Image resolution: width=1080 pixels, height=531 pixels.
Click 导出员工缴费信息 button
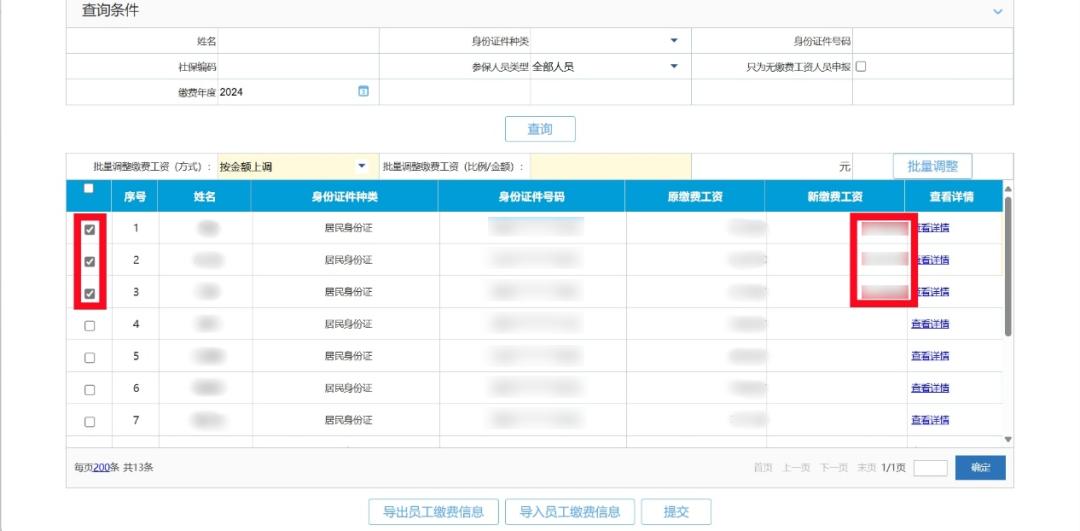coord(433,512)
